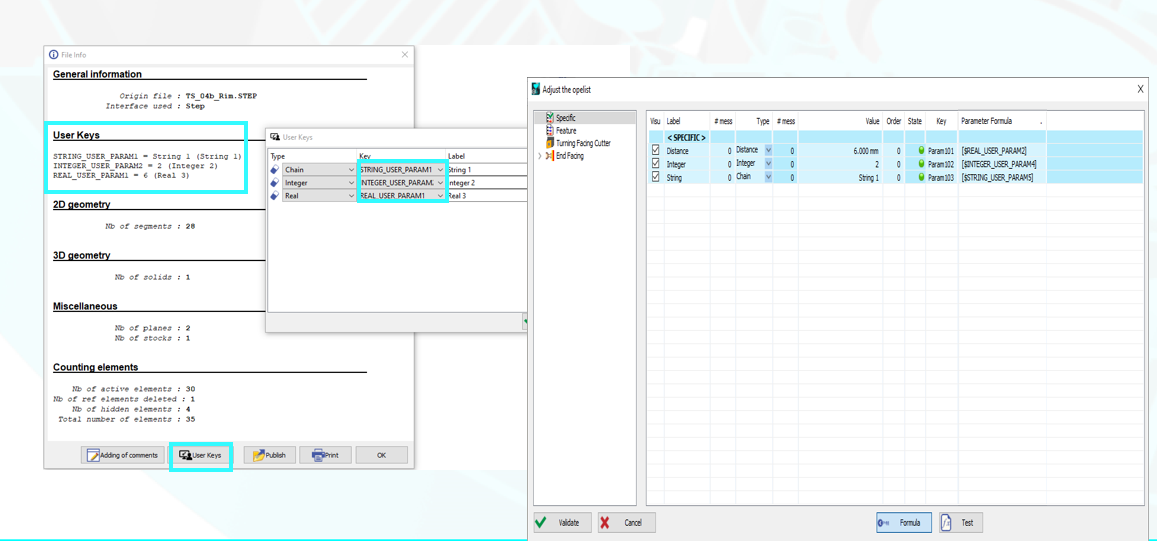Click the Publish button in File Info

coord(269,455)
